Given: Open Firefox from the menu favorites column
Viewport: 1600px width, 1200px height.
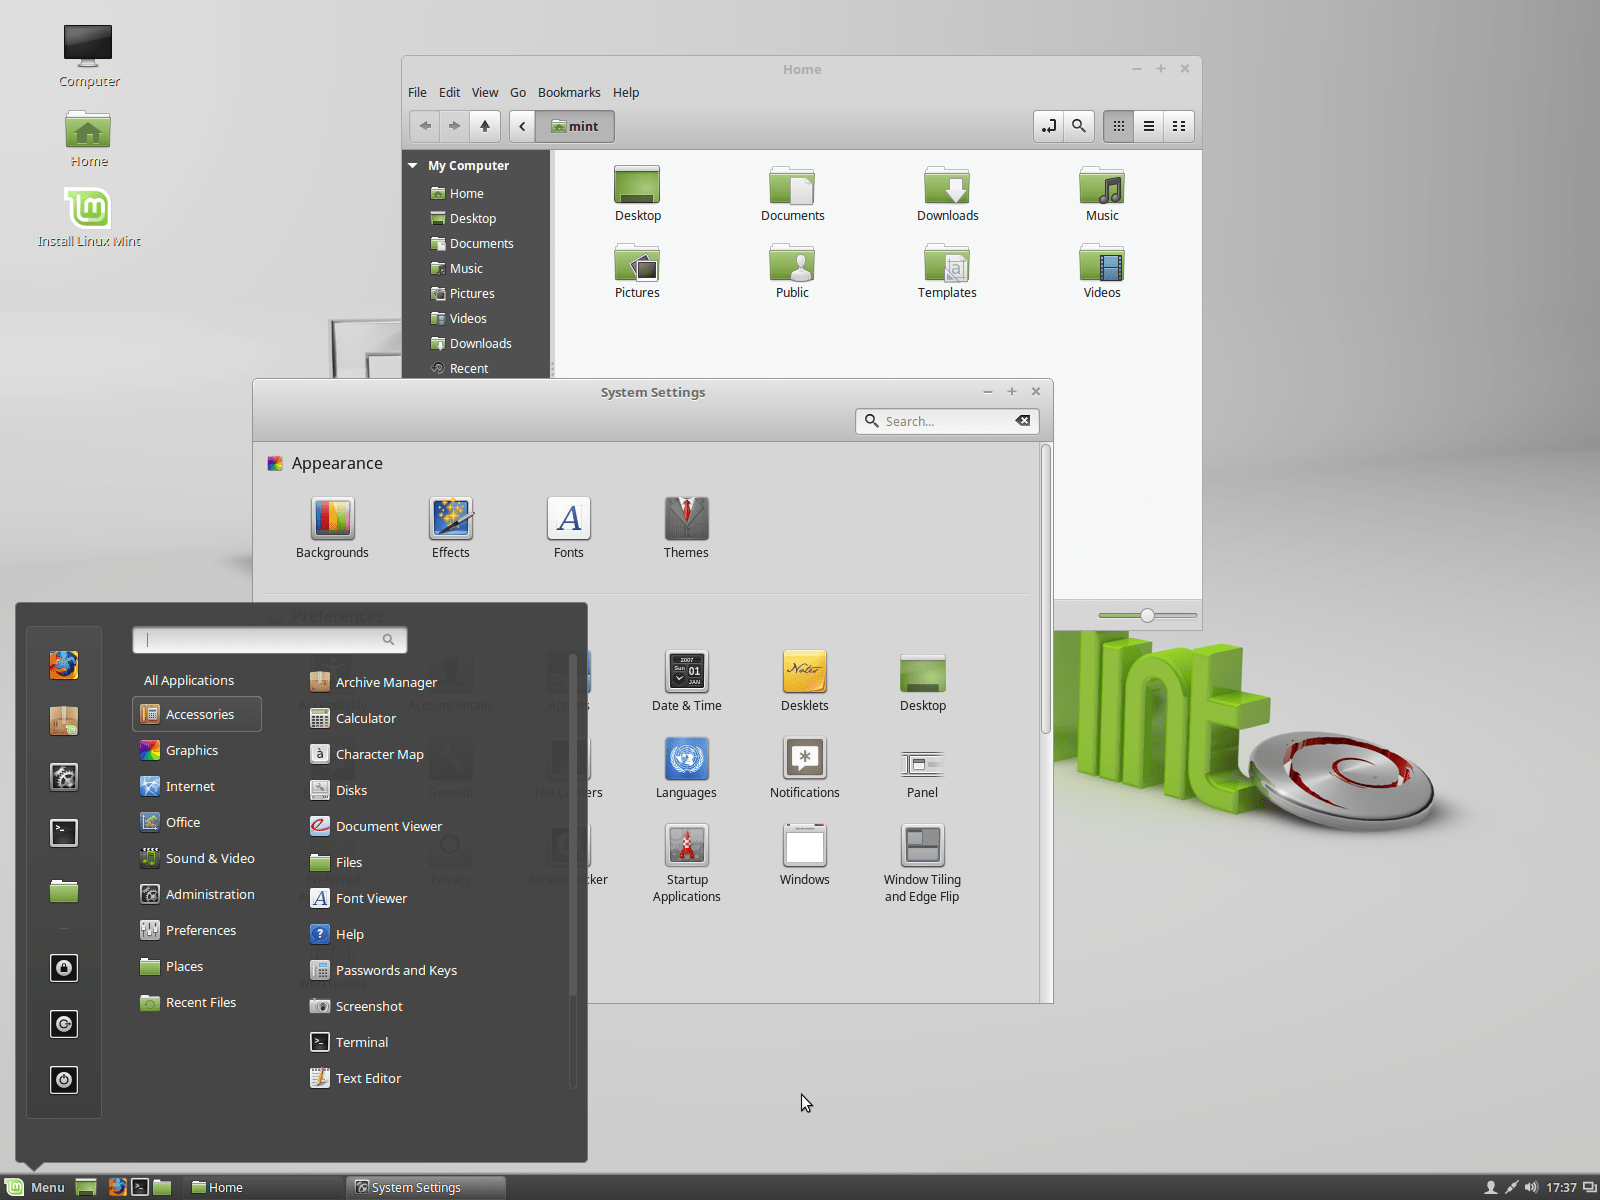Looking at the screenshot, I should point(64,665).
